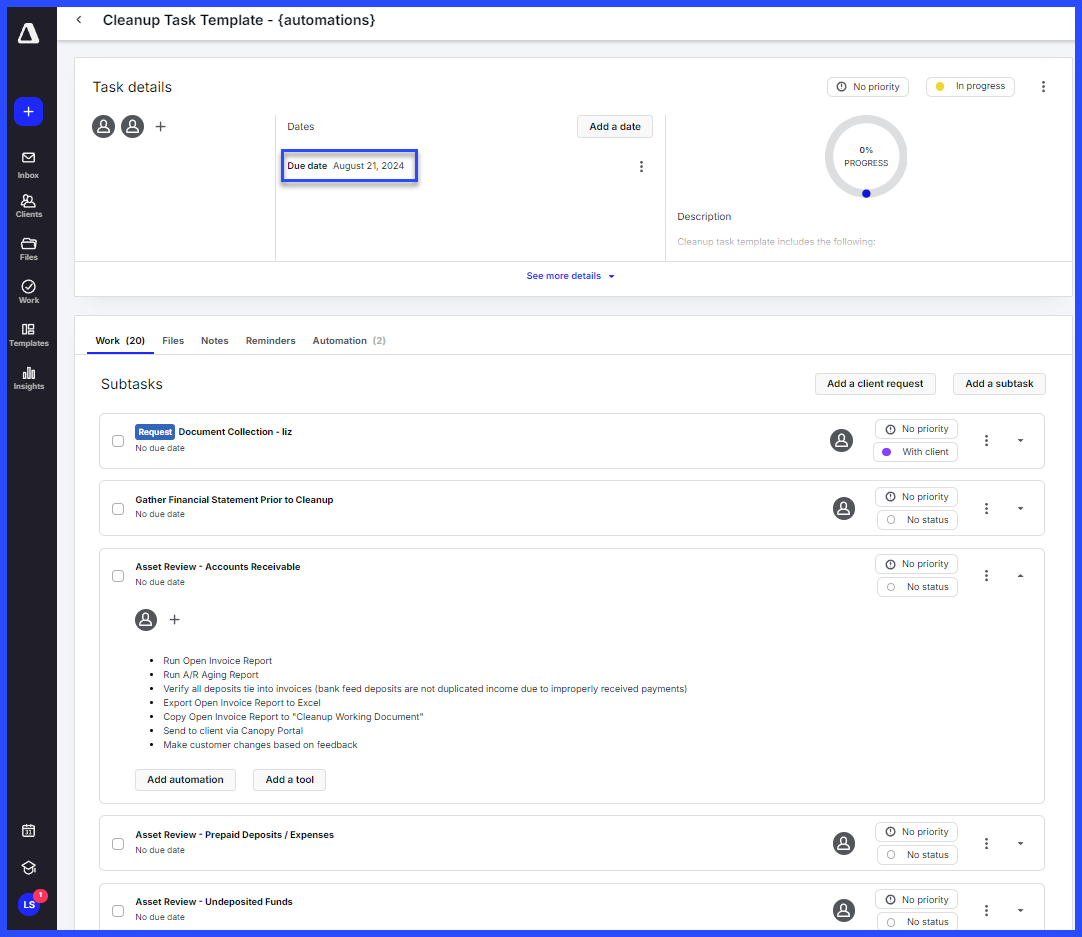Open the Inbox icon in sidebar

pos(28,164)
